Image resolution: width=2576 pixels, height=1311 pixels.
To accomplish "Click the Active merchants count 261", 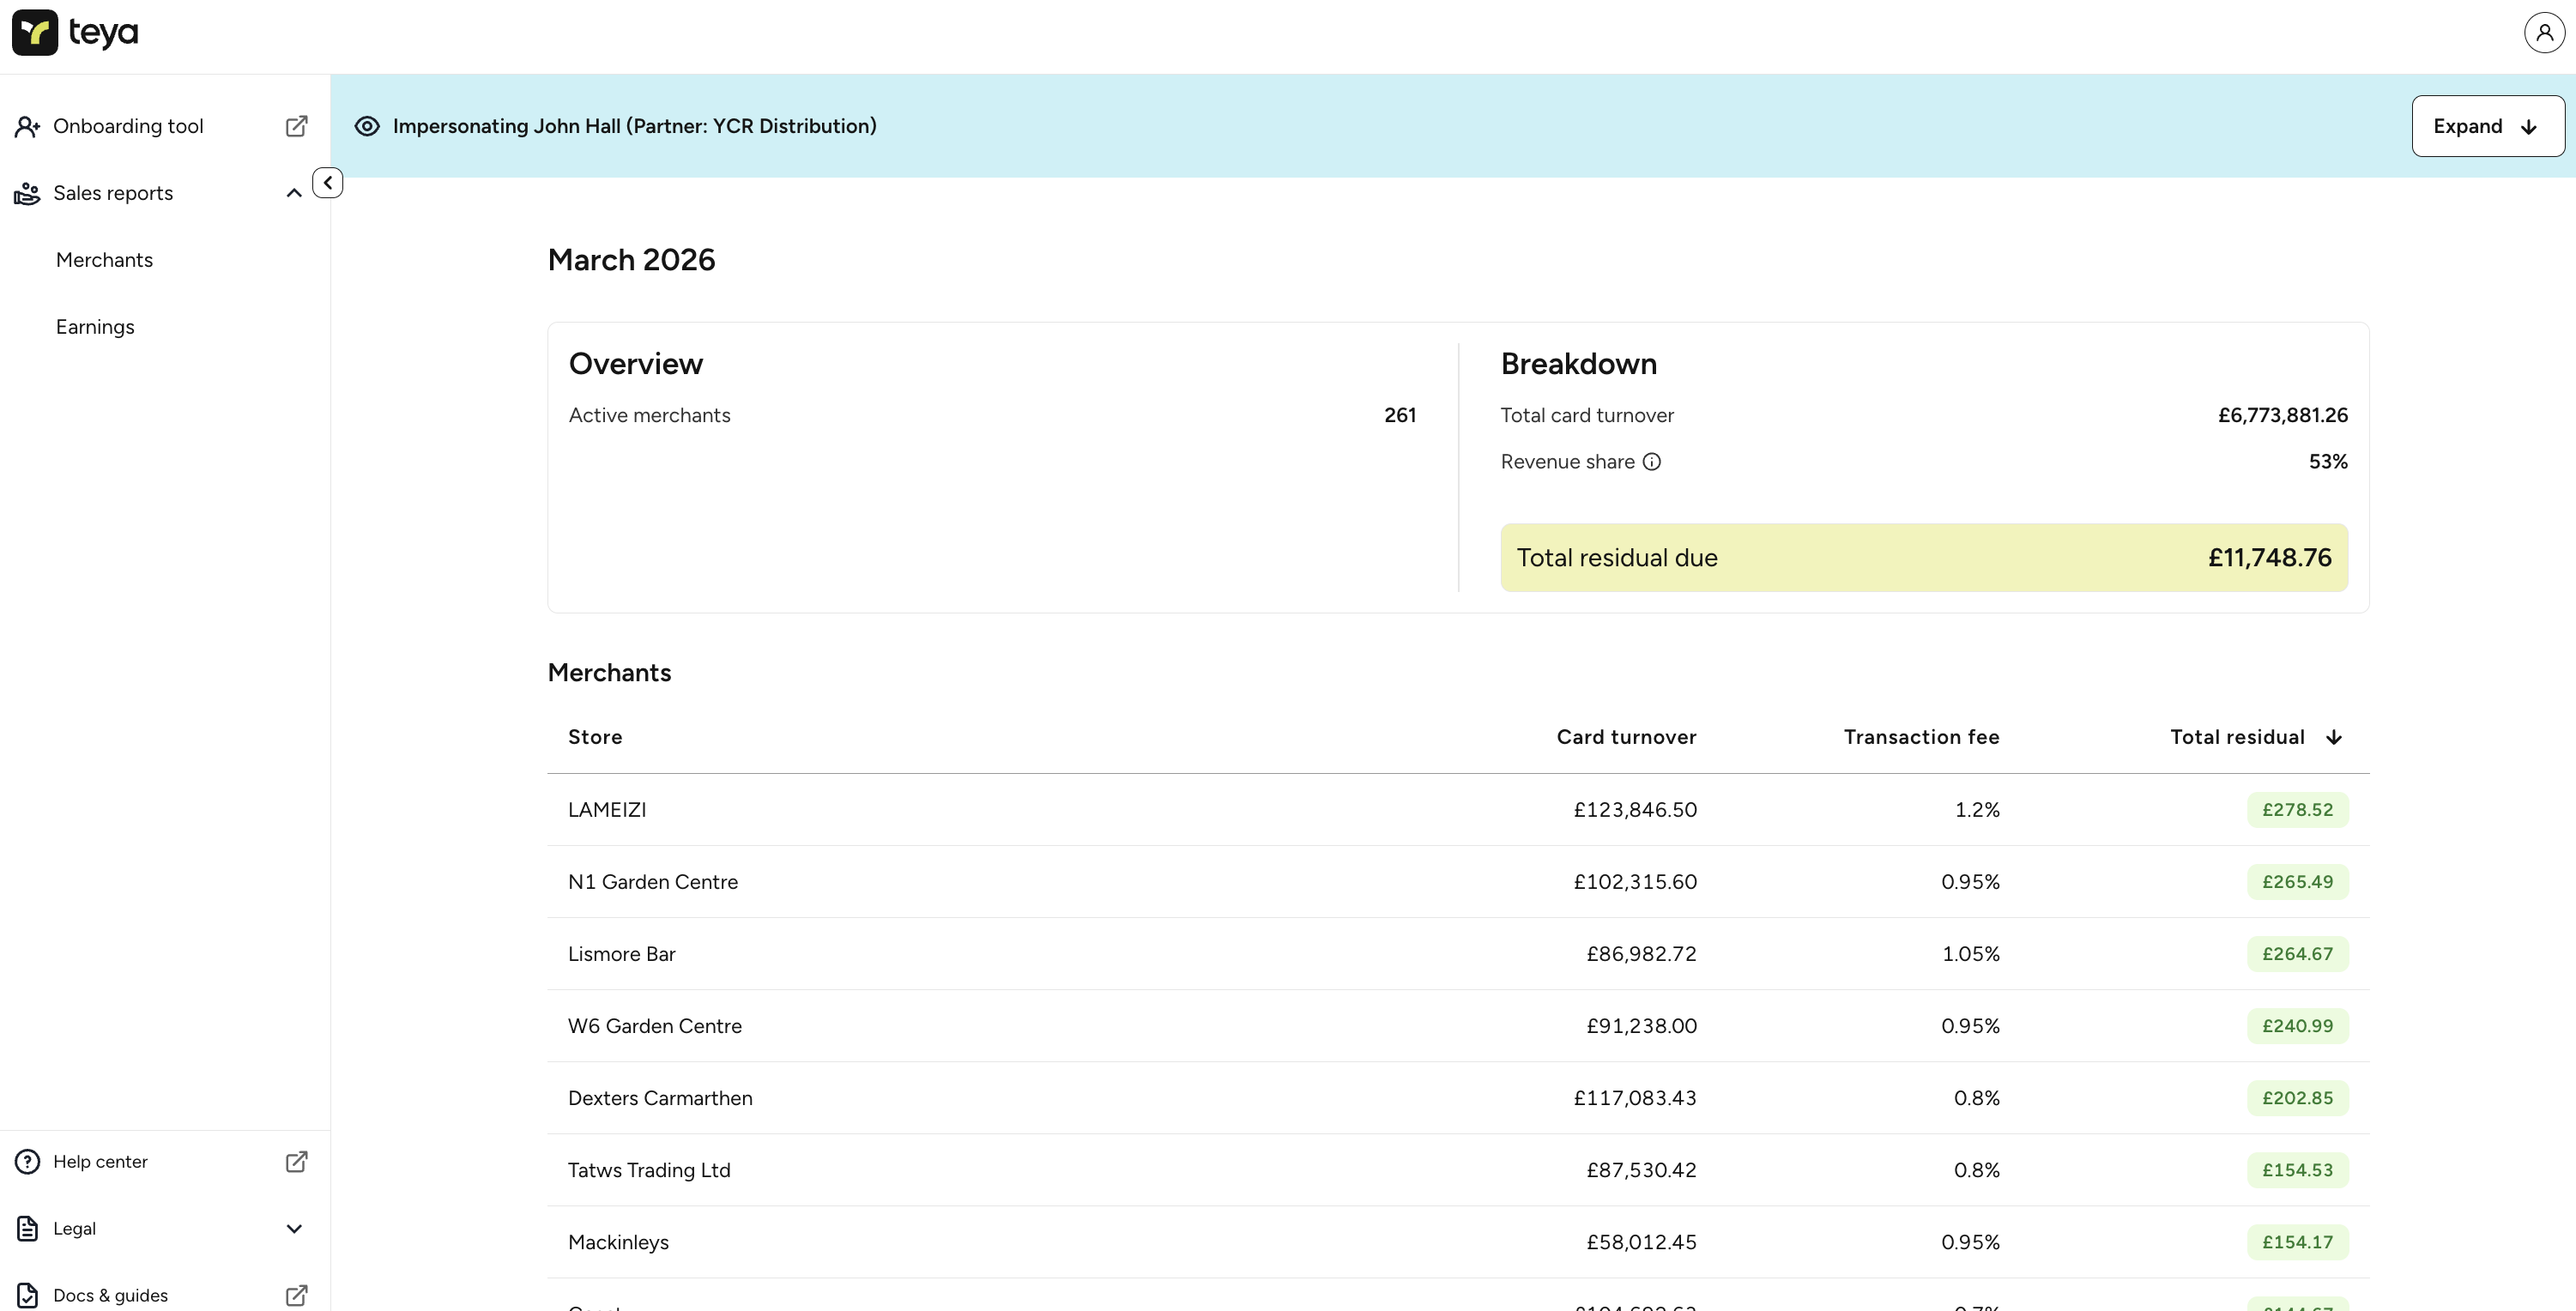I will [1400, 415].
